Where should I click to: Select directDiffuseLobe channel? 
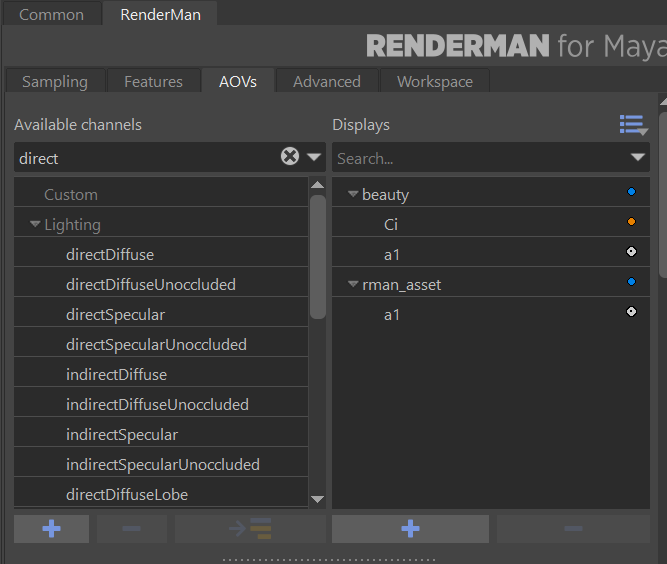tap(161, 494)
